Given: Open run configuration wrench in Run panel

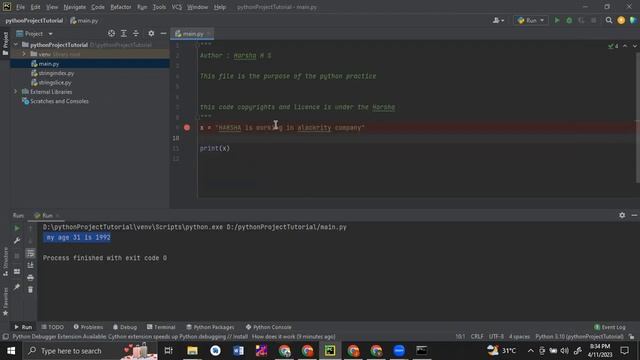Looking at the screenshot, I should point(17,240).
